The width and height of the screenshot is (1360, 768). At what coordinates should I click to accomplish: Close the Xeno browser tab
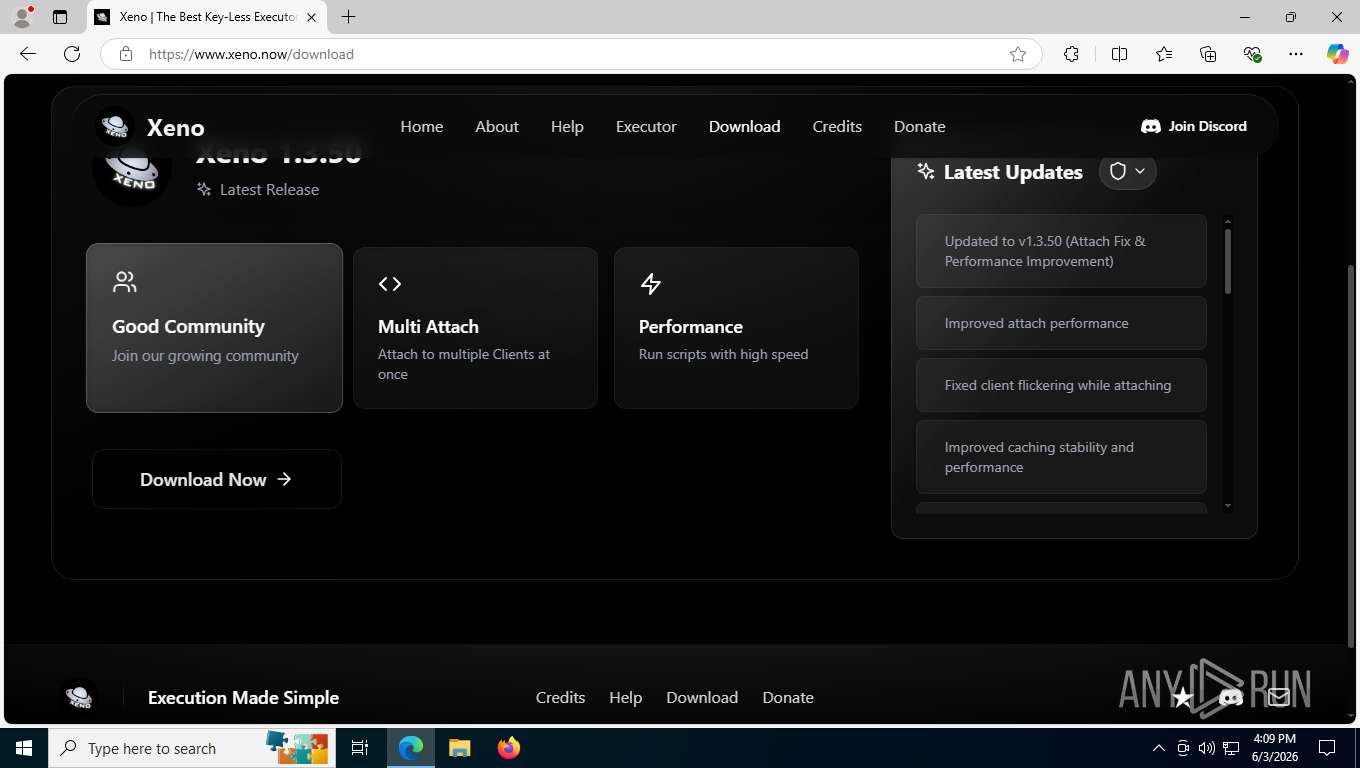pos(311,17)
